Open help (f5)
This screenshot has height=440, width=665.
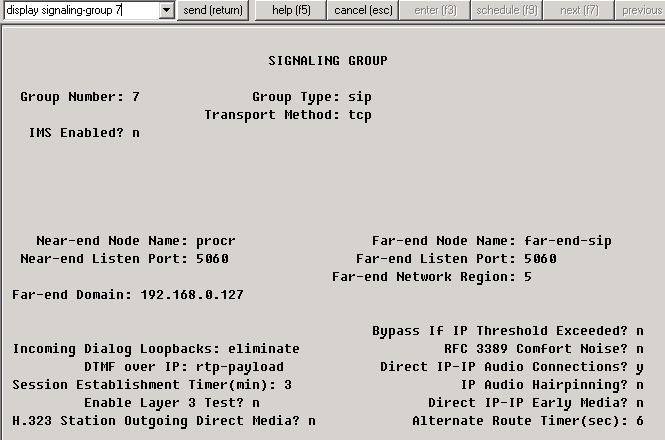[x=291, y=10]
